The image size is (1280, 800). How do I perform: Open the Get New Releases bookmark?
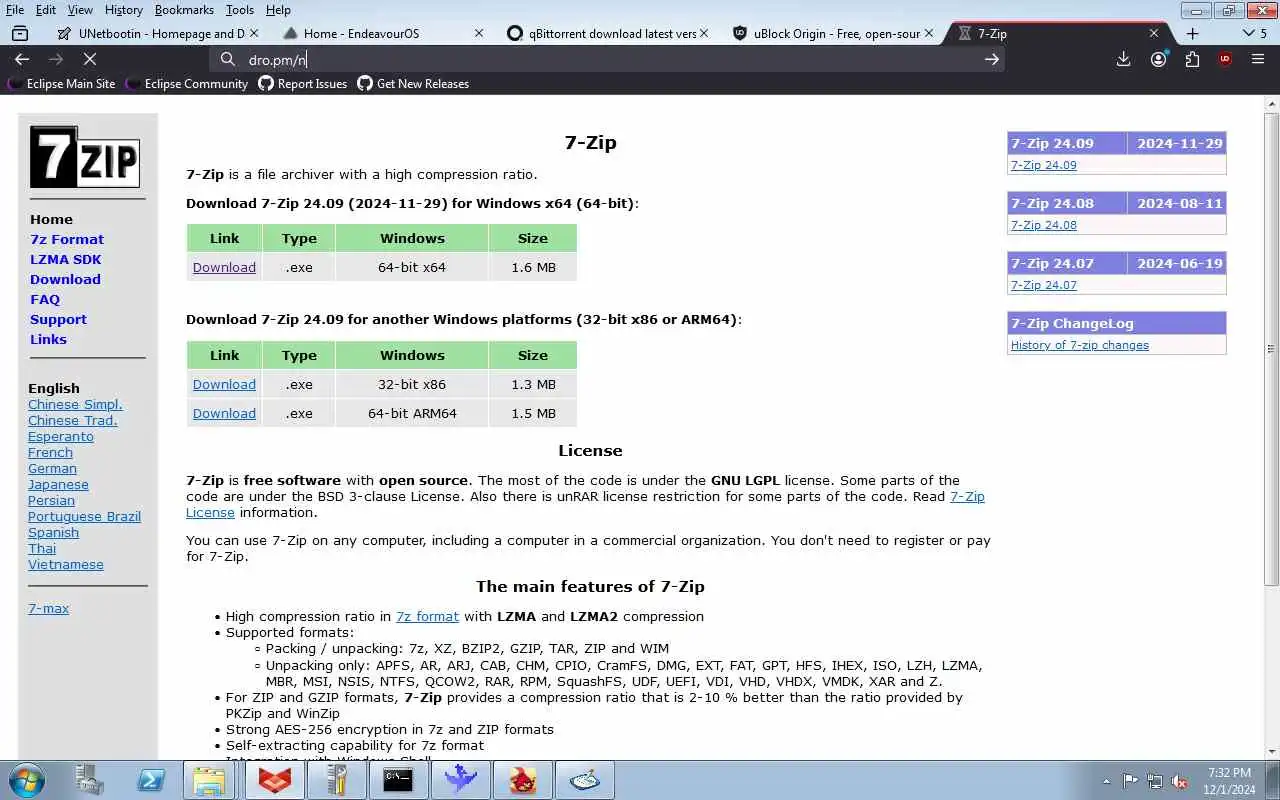coord(413,84)
